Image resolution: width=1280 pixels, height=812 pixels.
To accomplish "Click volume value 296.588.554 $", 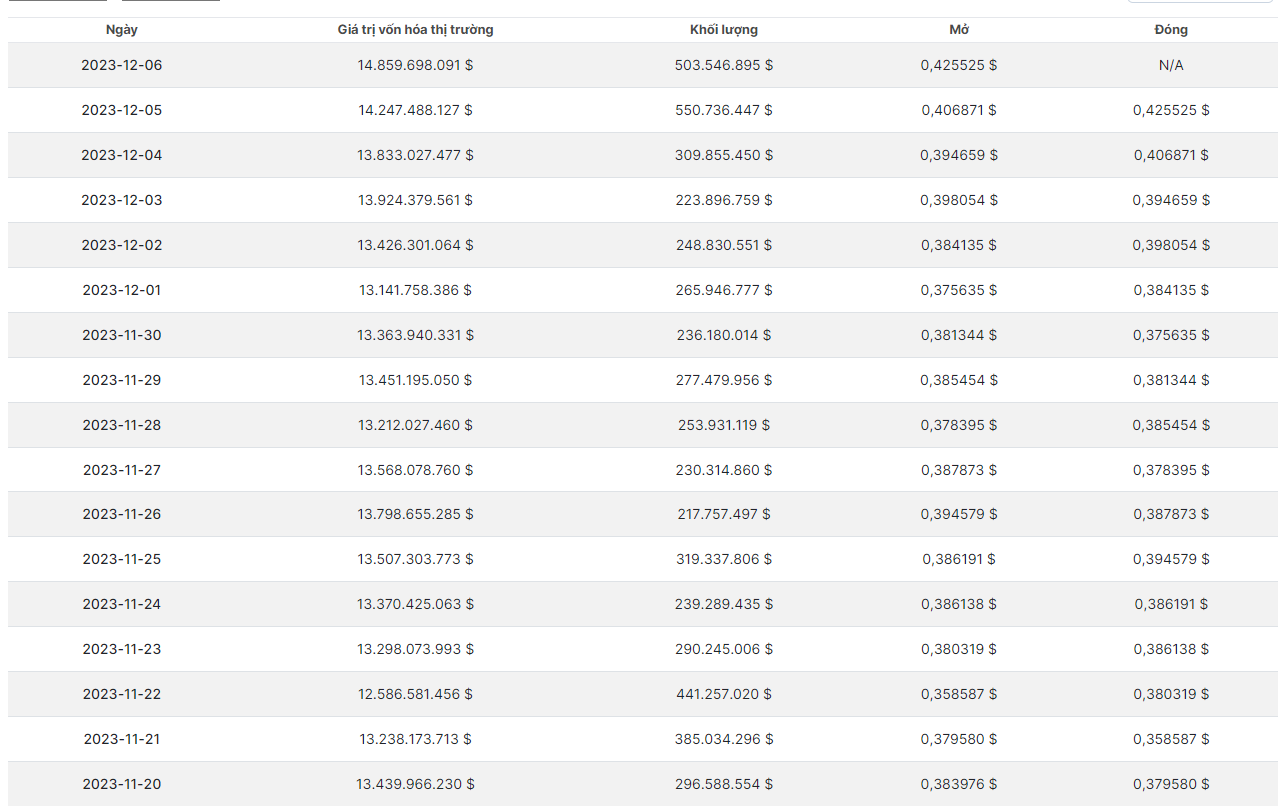I will [724, 784].
